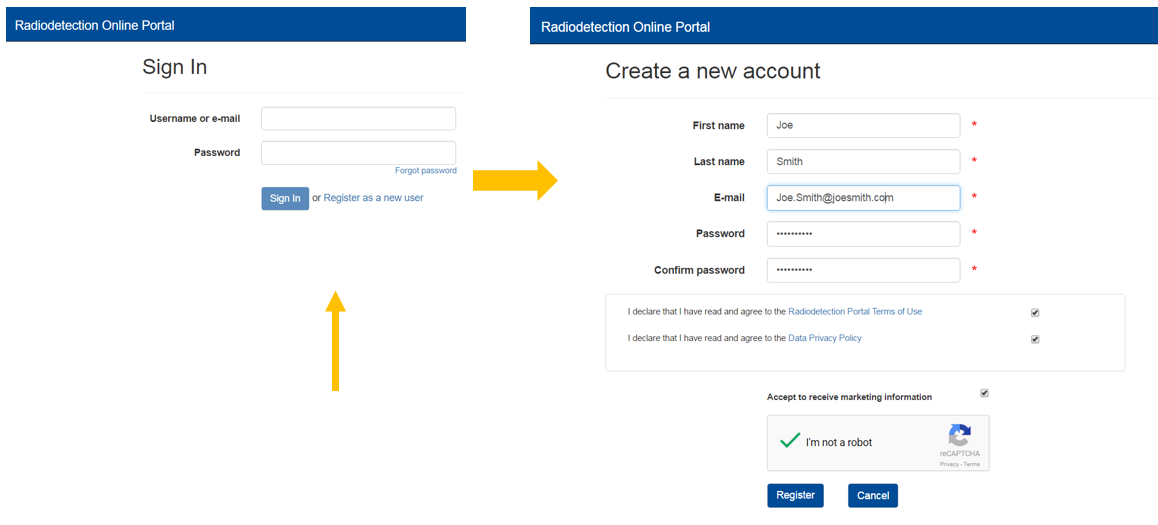Uncheck Accept to receive marketing information
This screenshot has width=1158, height=525.
[x=984, y=393]
